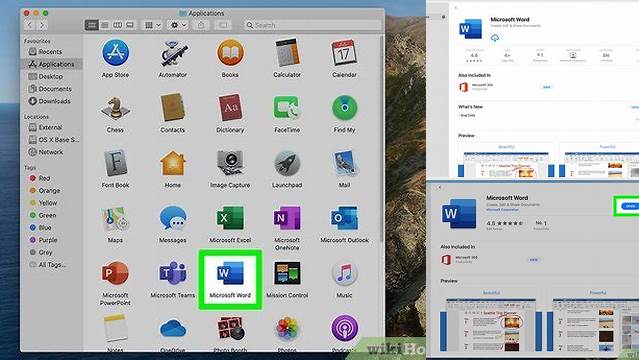Click the highlighted blue Open button
Screen dimensions: 639x360
(x=630, y=206)
